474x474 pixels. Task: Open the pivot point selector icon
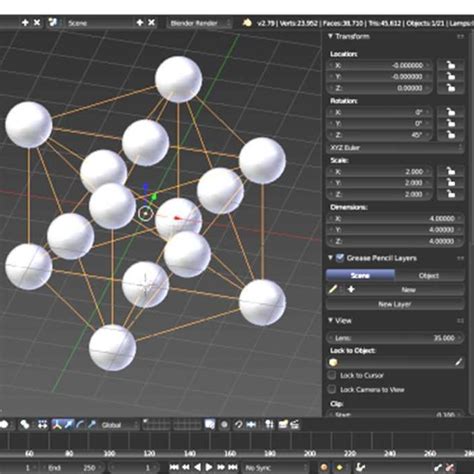coord(24,425)
